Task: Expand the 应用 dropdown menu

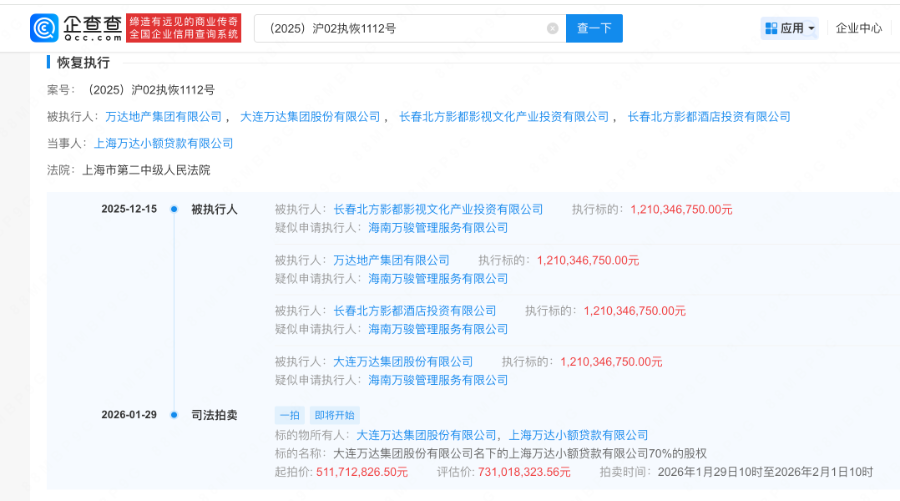Action: (811, 29)
